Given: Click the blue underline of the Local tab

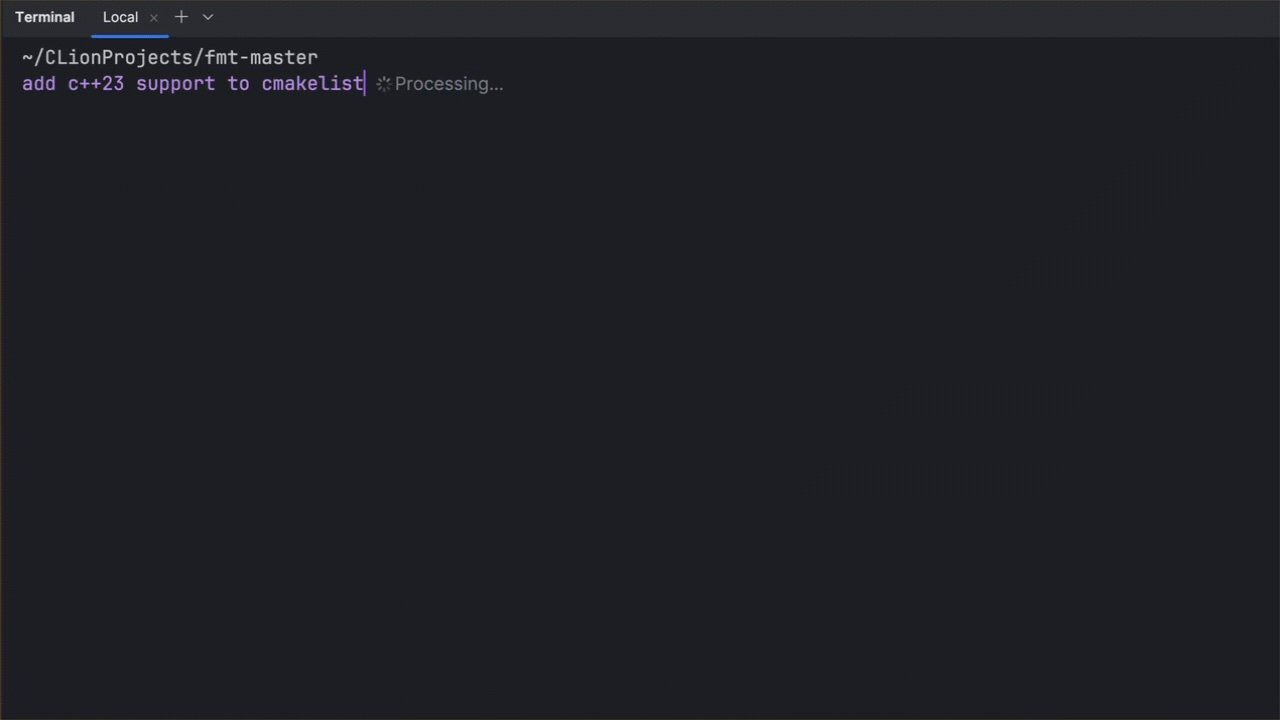Looking at the screenshot, I should pyautogui.click(x=130, y=36).
